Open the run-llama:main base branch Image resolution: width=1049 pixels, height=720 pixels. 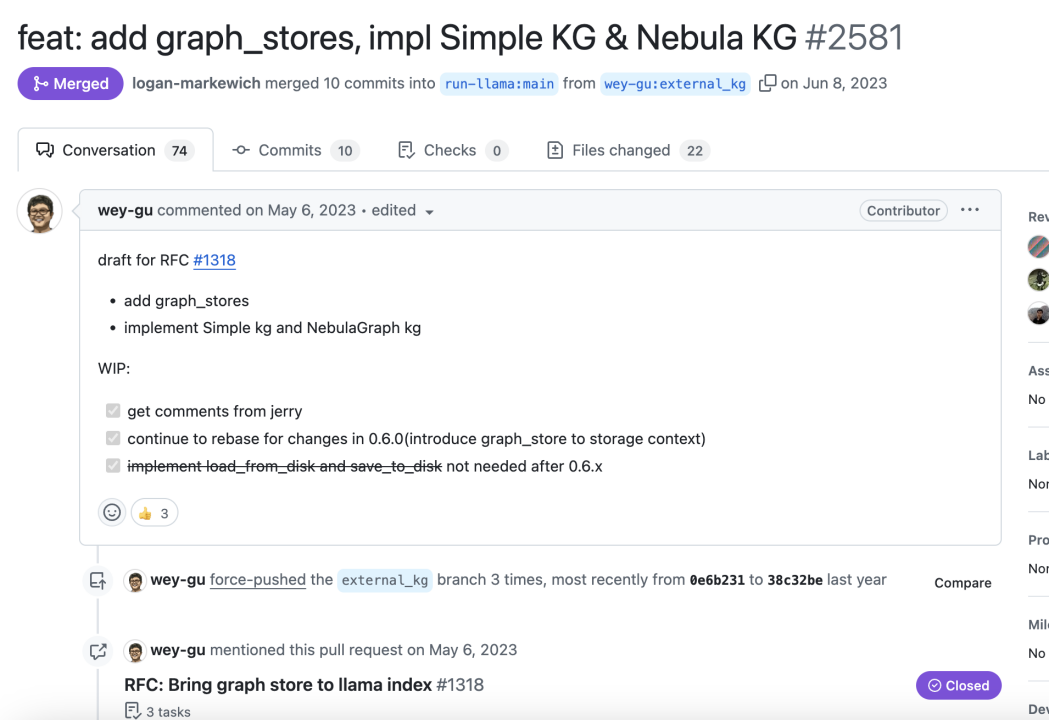(x=499, y=84)
